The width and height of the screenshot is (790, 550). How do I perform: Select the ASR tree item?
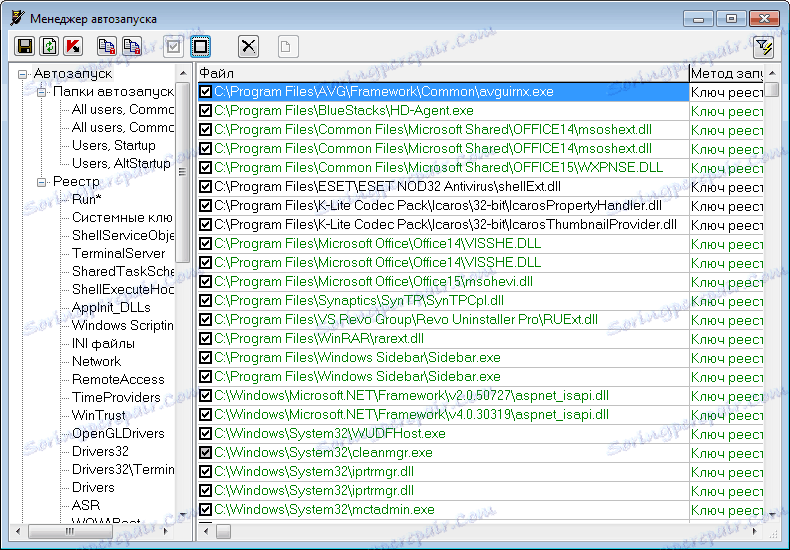[x=86, y=505]
